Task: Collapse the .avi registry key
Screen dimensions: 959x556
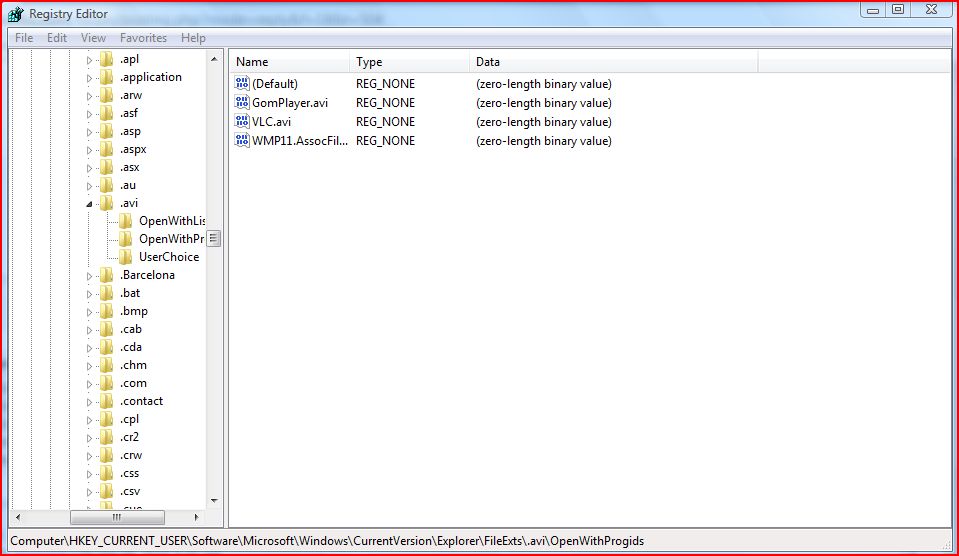Action: coord(89,204)
